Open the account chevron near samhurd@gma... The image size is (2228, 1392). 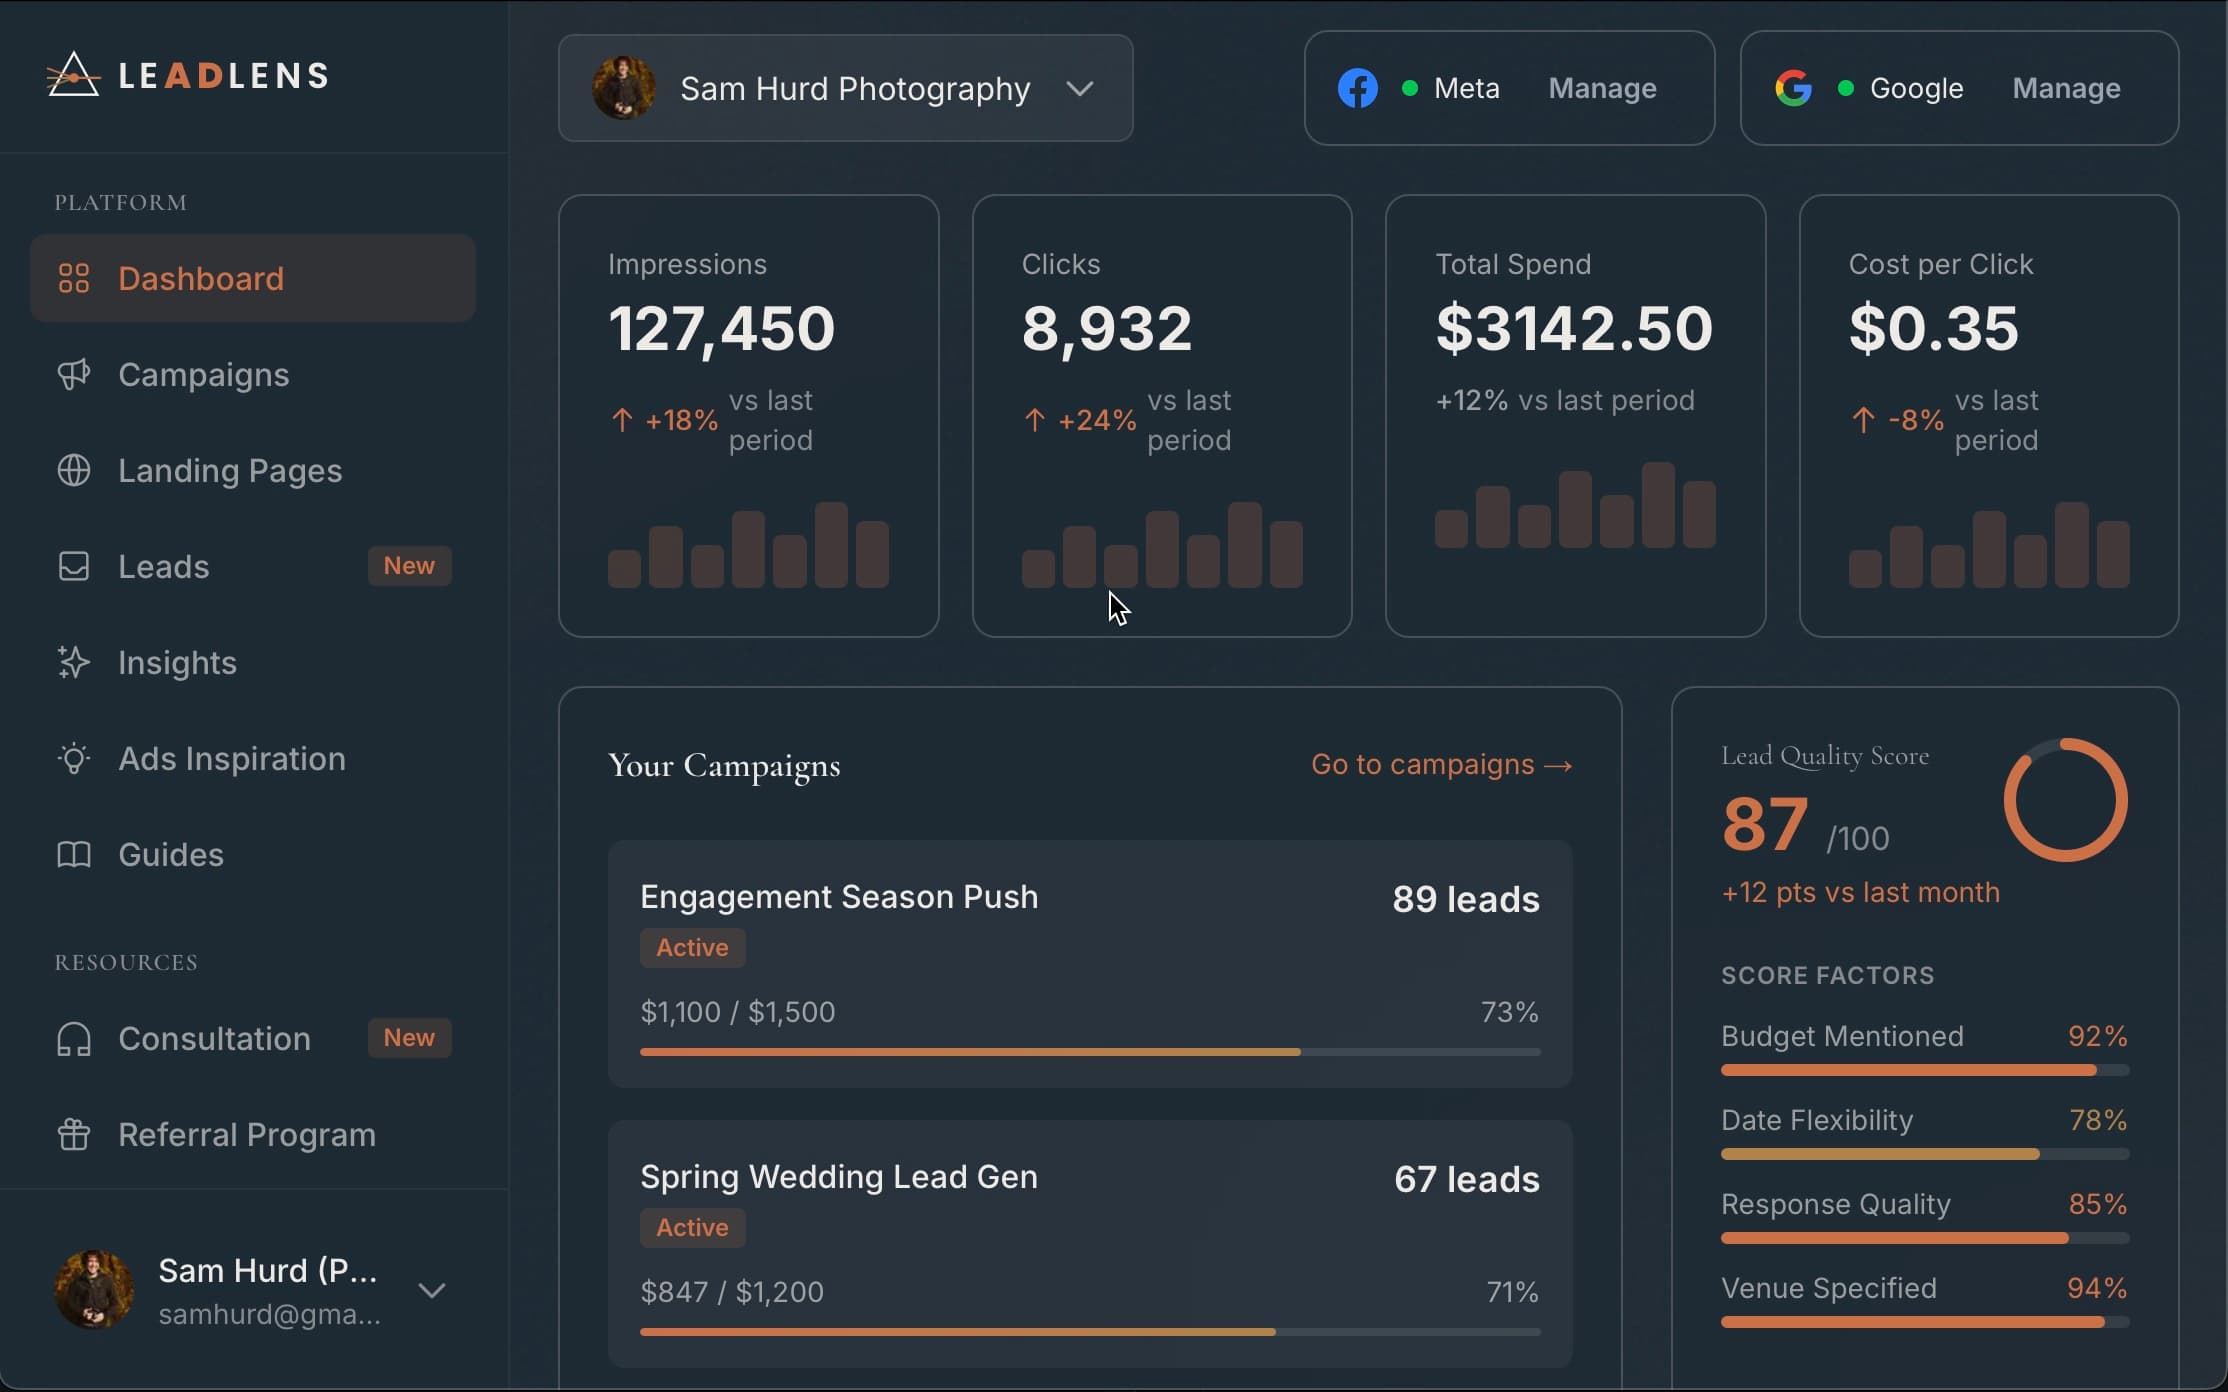(x=432, y=1290)
